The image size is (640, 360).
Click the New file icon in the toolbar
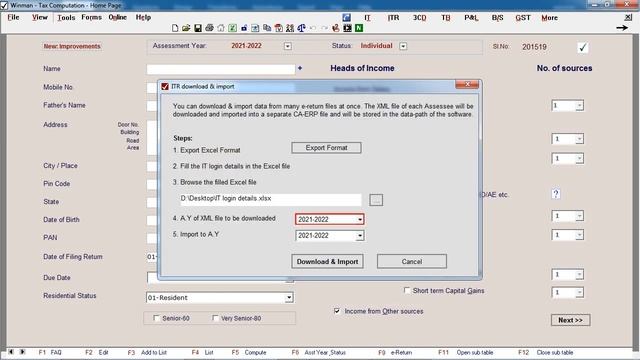point(175,28)
